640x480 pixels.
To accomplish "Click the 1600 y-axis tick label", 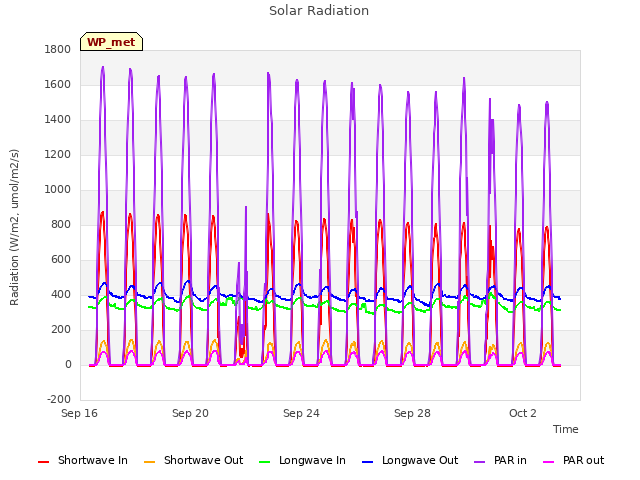I will tap(58, 84).
